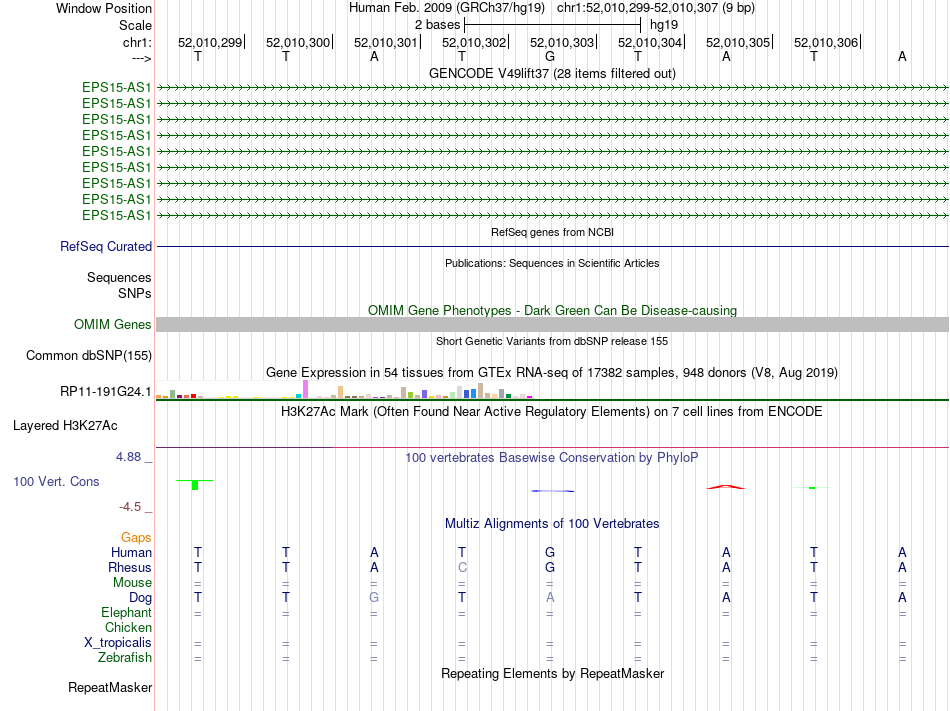Click the 2 bases scale bar

pos(552,25)
